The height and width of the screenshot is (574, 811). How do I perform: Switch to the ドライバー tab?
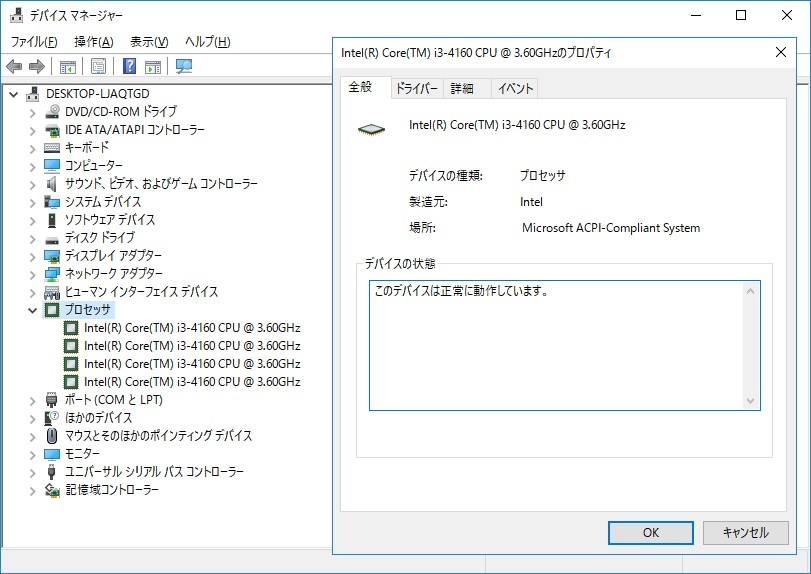coord(416,88)
